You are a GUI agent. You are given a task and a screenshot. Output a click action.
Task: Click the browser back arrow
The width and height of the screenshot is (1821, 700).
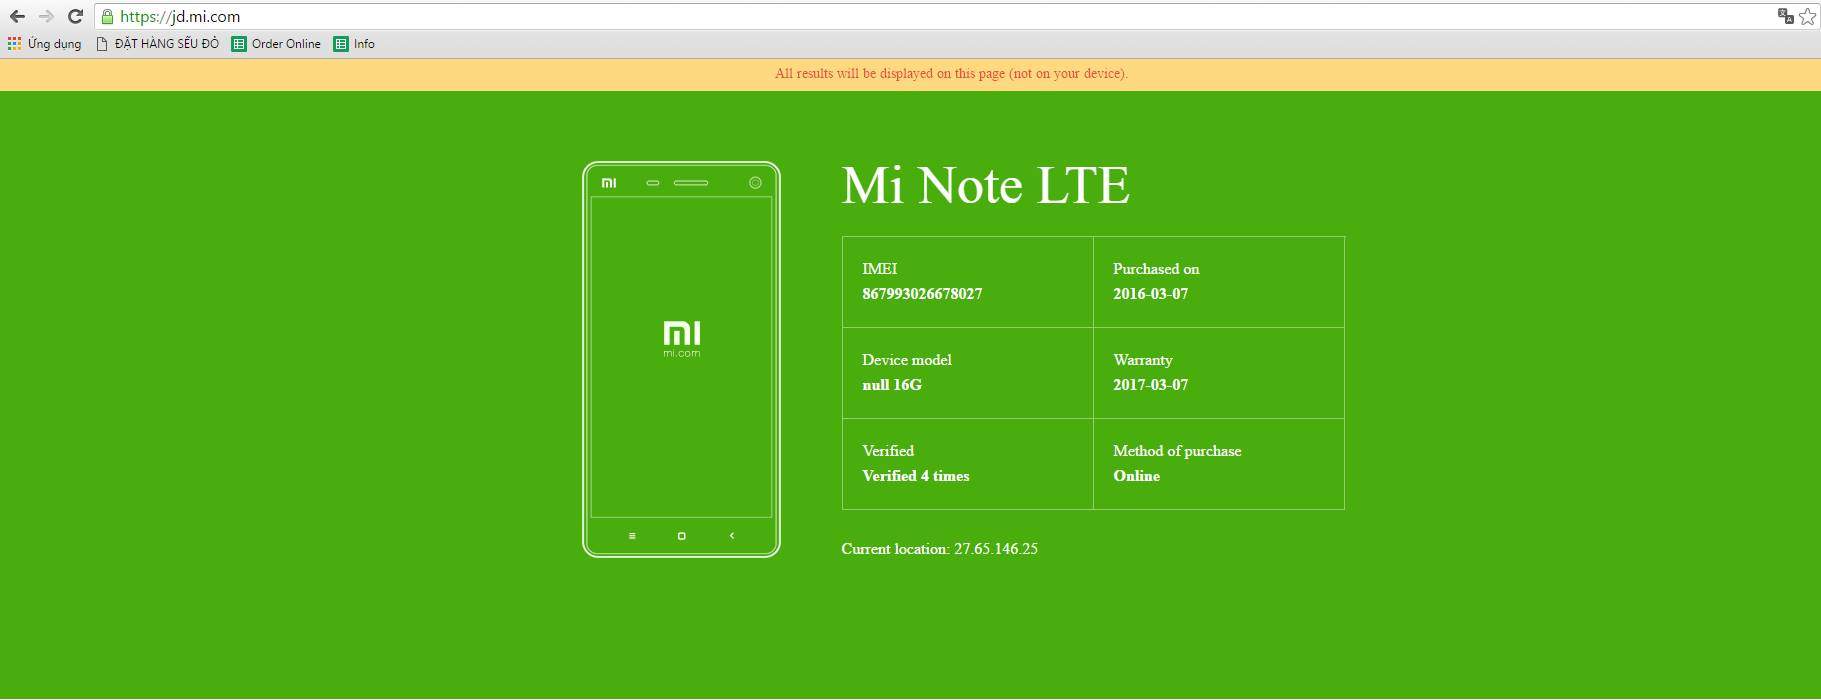17,16
